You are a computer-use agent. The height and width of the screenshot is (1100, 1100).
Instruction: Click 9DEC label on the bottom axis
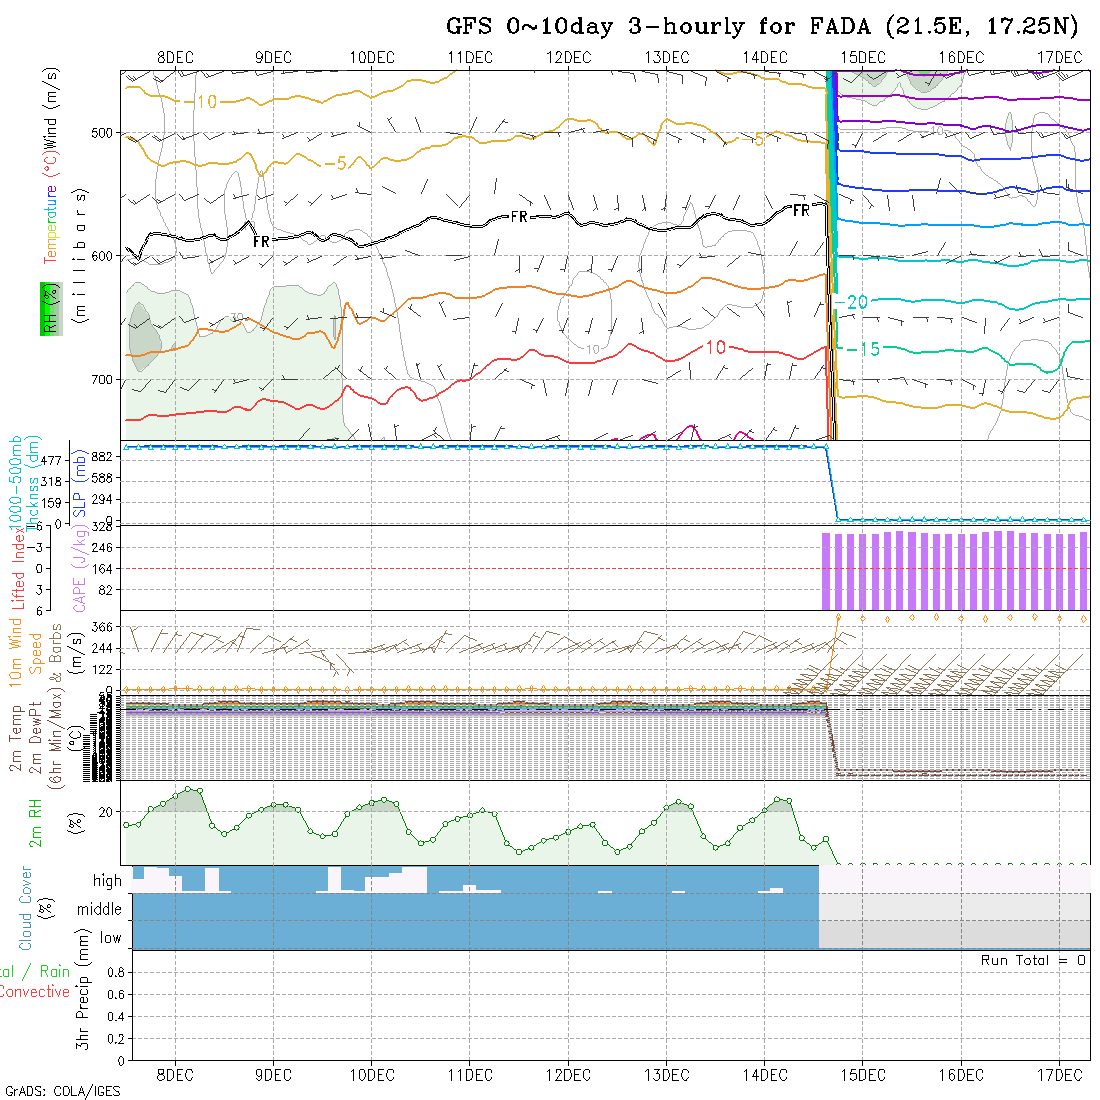273,1075
